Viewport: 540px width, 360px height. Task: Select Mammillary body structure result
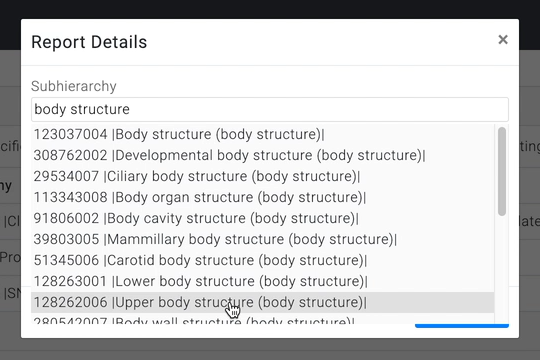pos(263,239)
